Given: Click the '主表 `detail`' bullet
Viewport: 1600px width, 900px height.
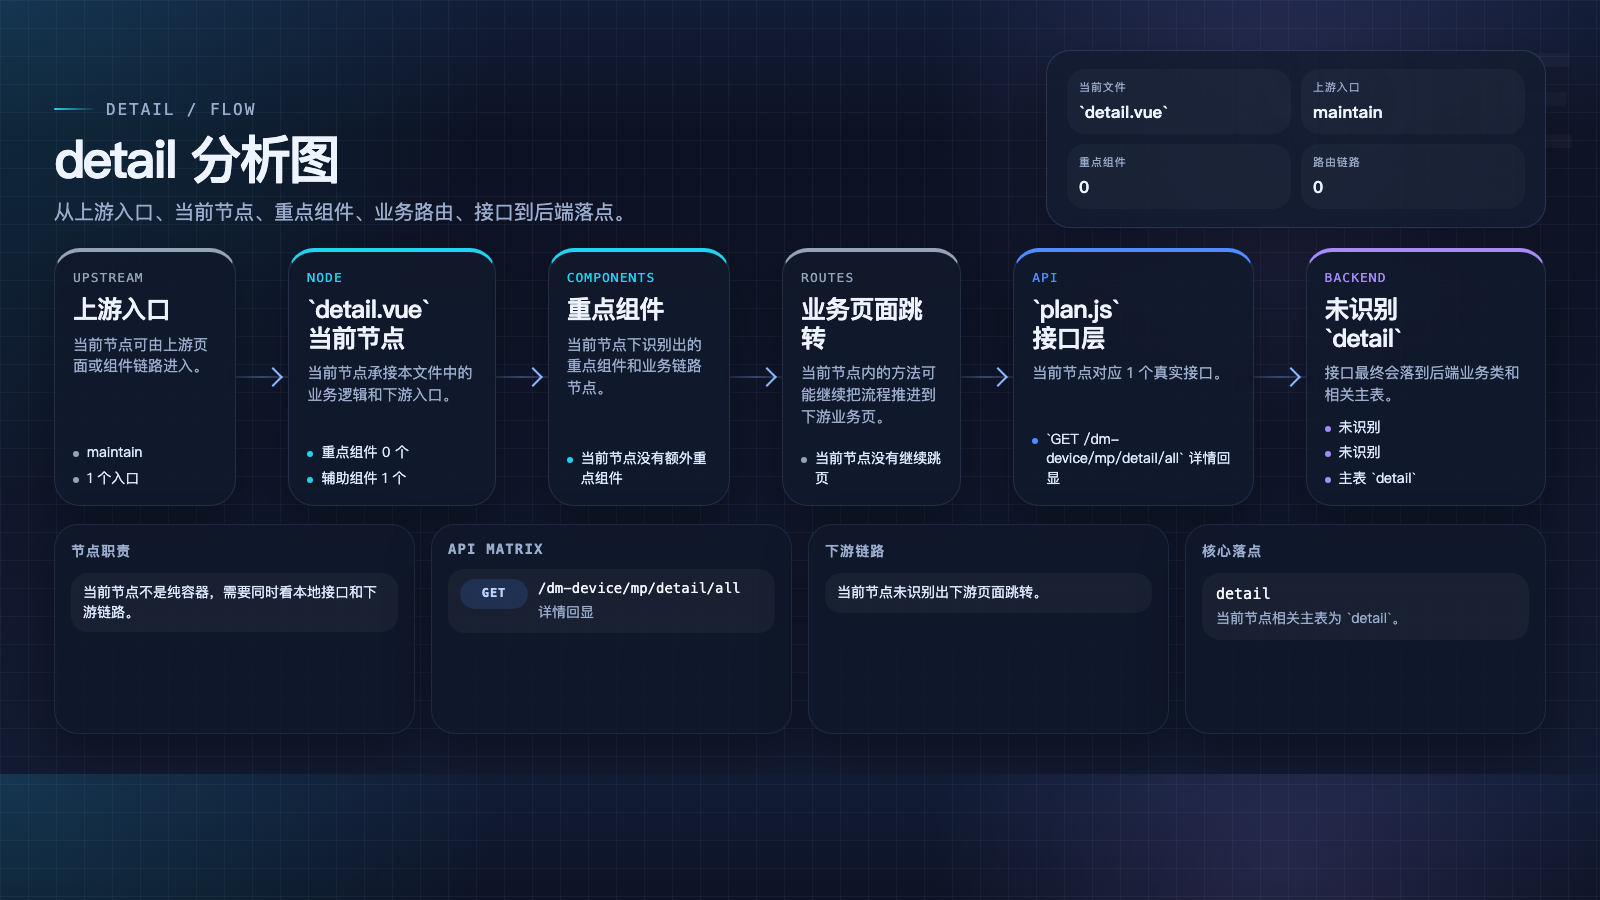Looking at the screenshot, I should coord(1376,478).
